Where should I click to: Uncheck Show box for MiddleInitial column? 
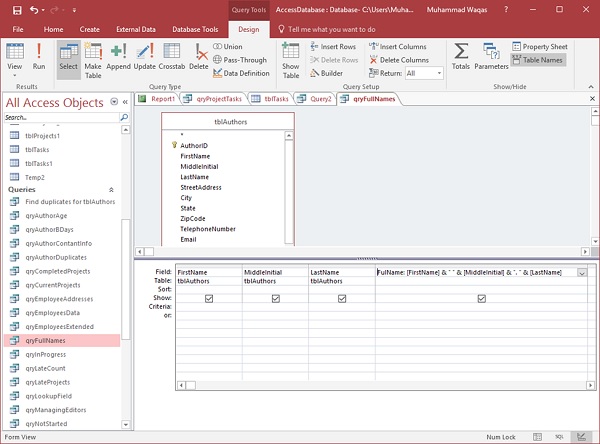tap(275, 299)
